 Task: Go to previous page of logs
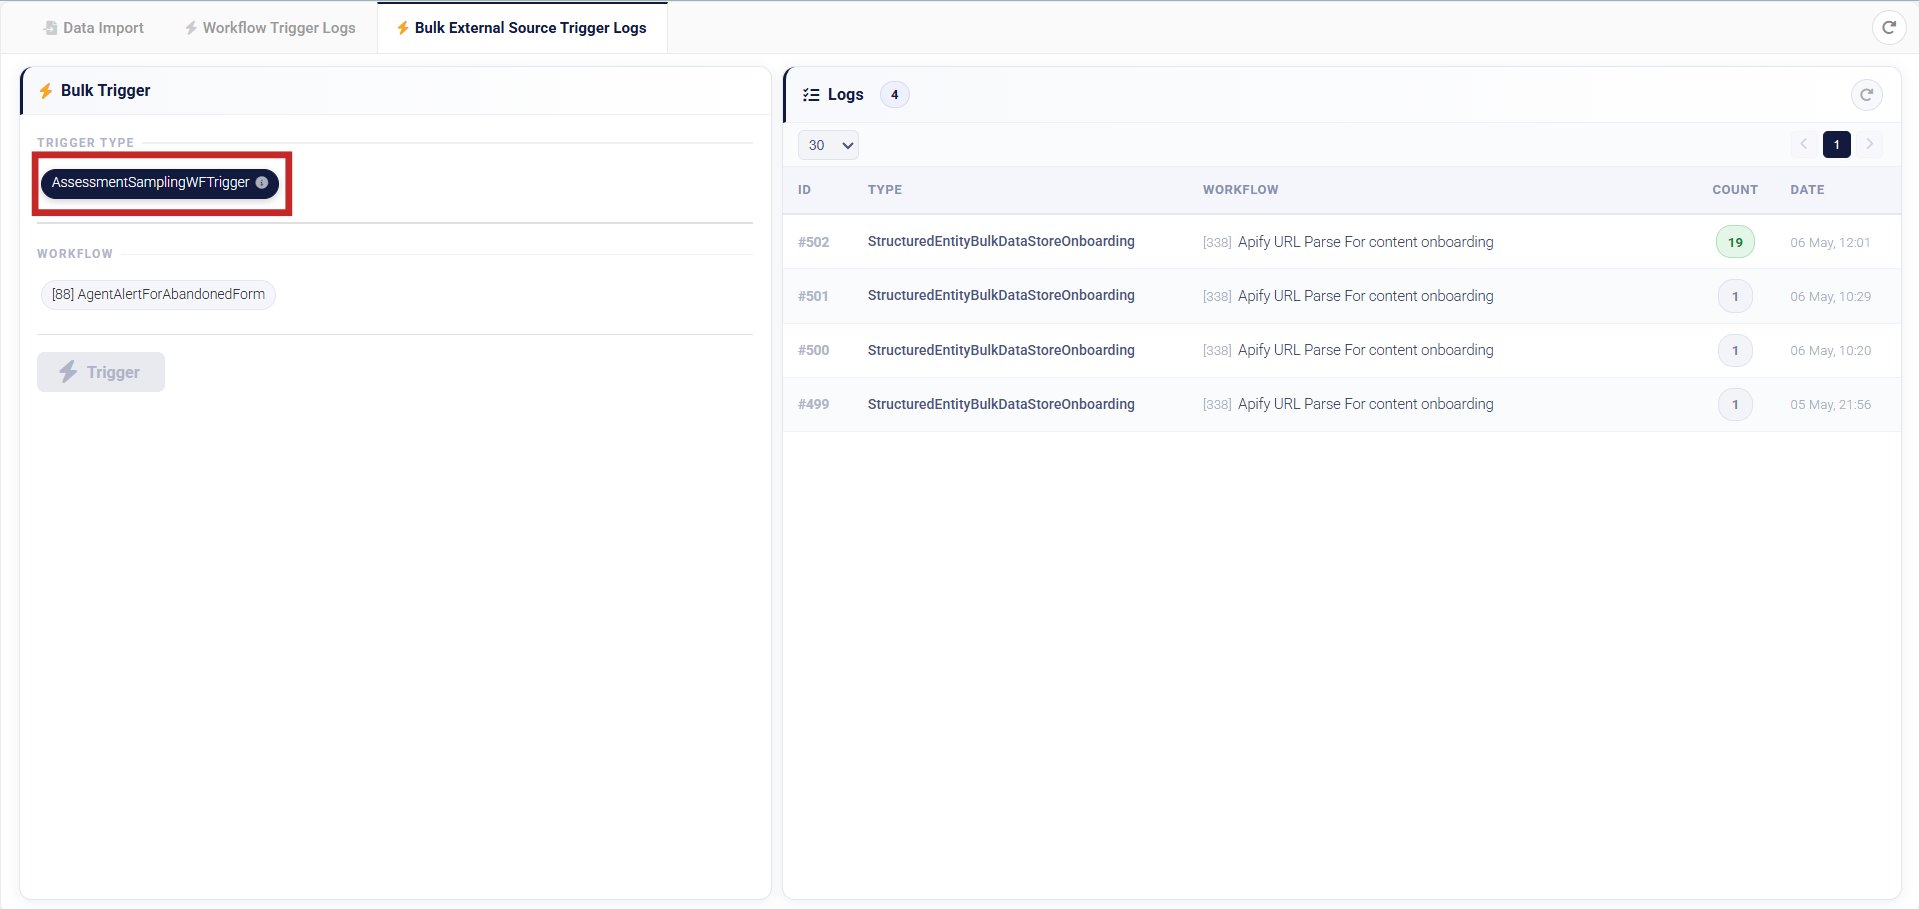1804,144
